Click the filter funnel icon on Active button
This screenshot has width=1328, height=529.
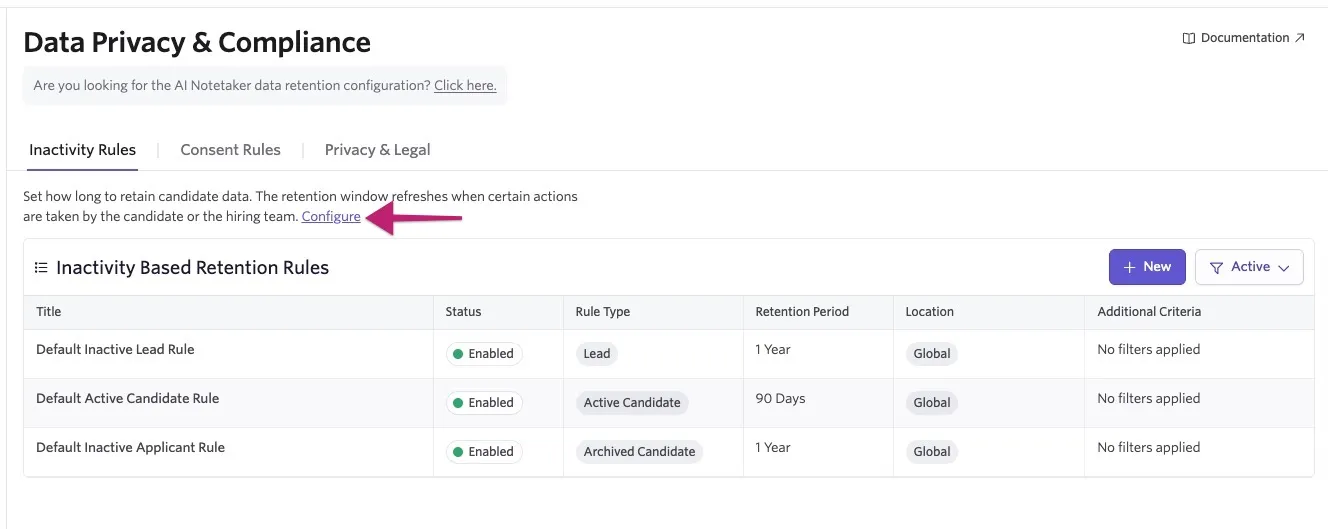pos(1217,267)
